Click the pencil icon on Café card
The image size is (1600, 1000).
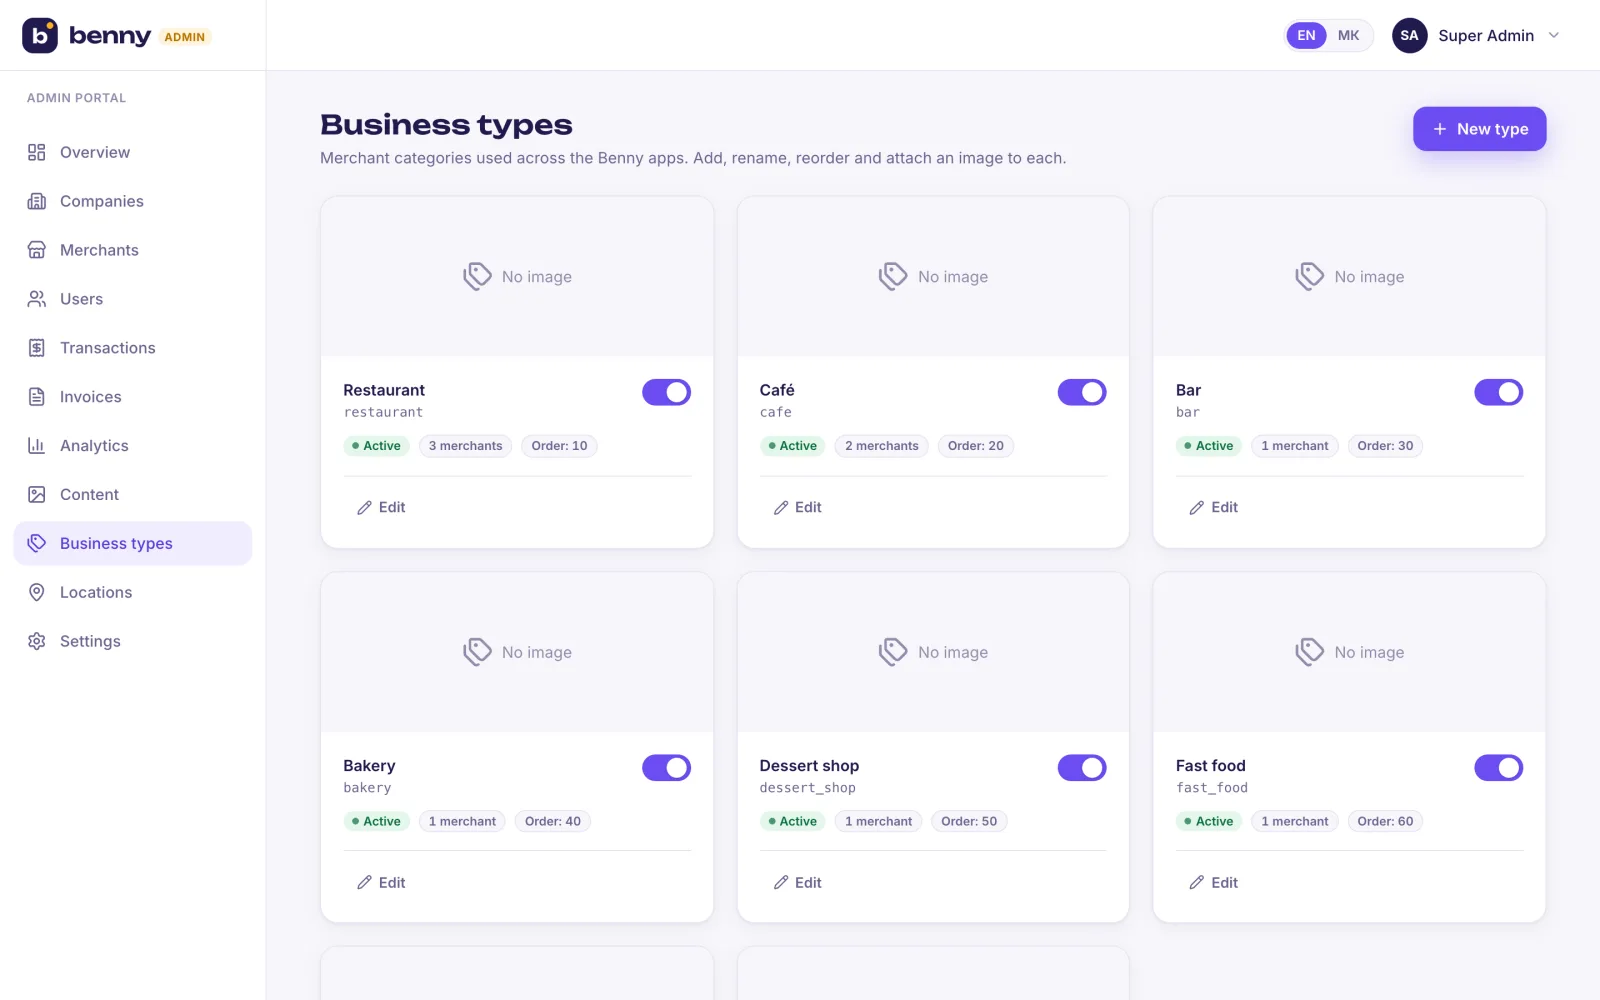coord(781,508)
